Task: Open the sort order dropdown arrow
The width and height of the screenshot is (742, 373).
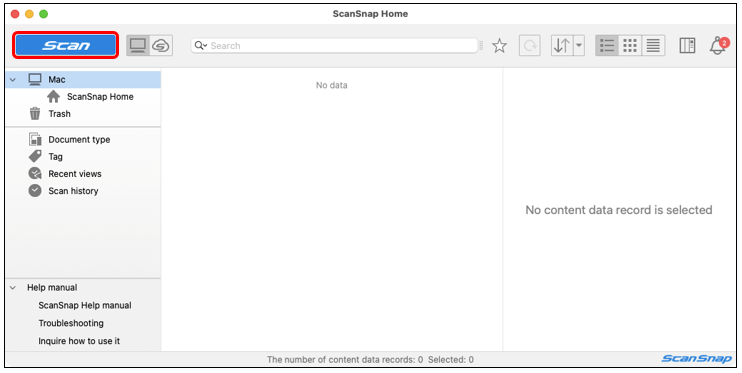Action: coord(579,46)
